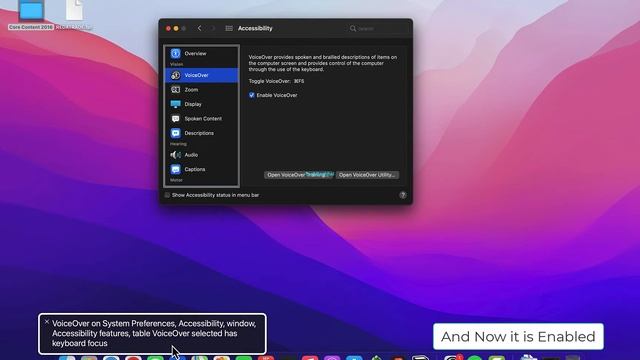Image resolution: width=640 pixels, height=360 pixels.
Task: Select VoiceOver in the sidebar
Action: 202,75
